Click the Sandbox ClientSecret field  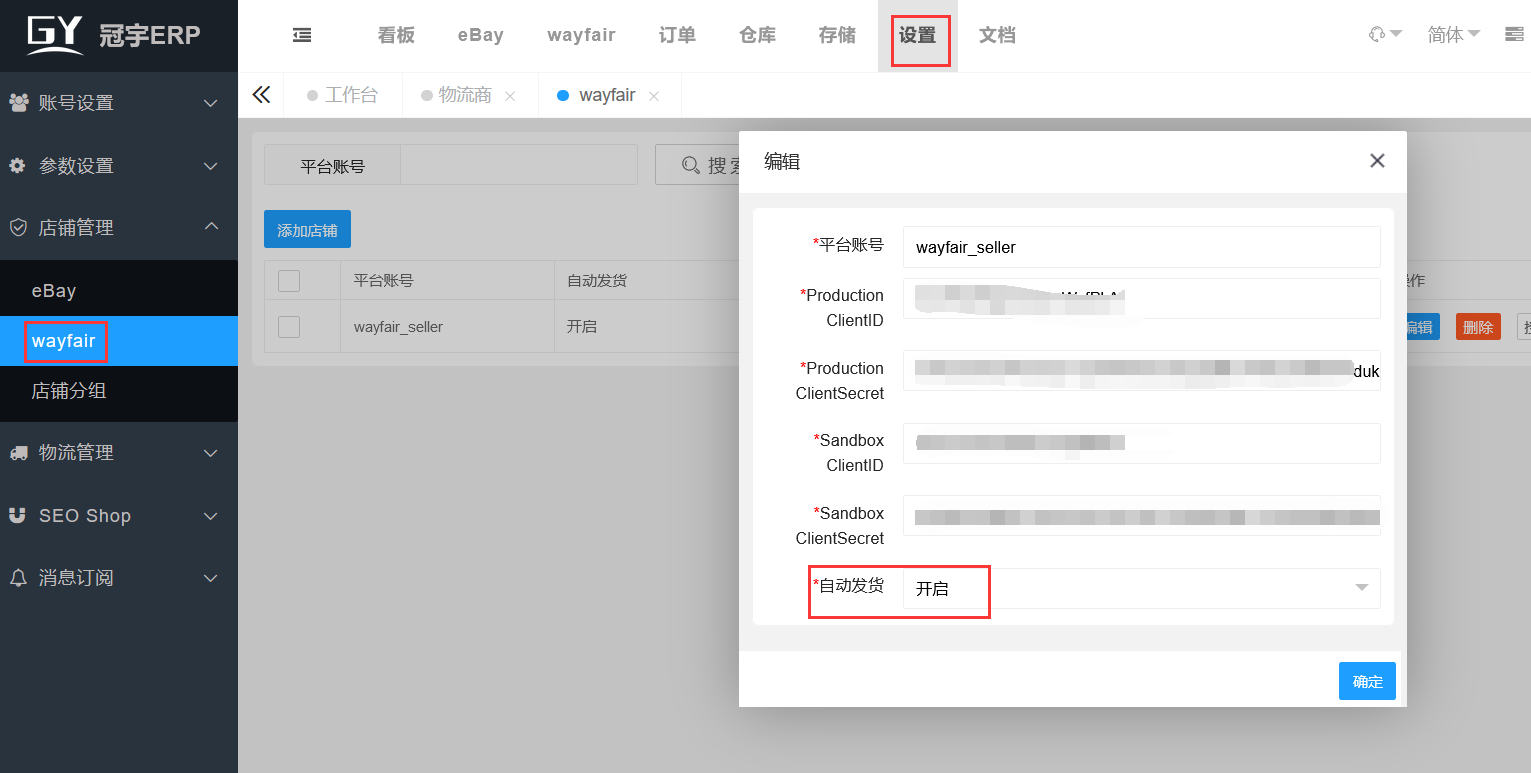pyautogui.click(x=1141, y=516)
